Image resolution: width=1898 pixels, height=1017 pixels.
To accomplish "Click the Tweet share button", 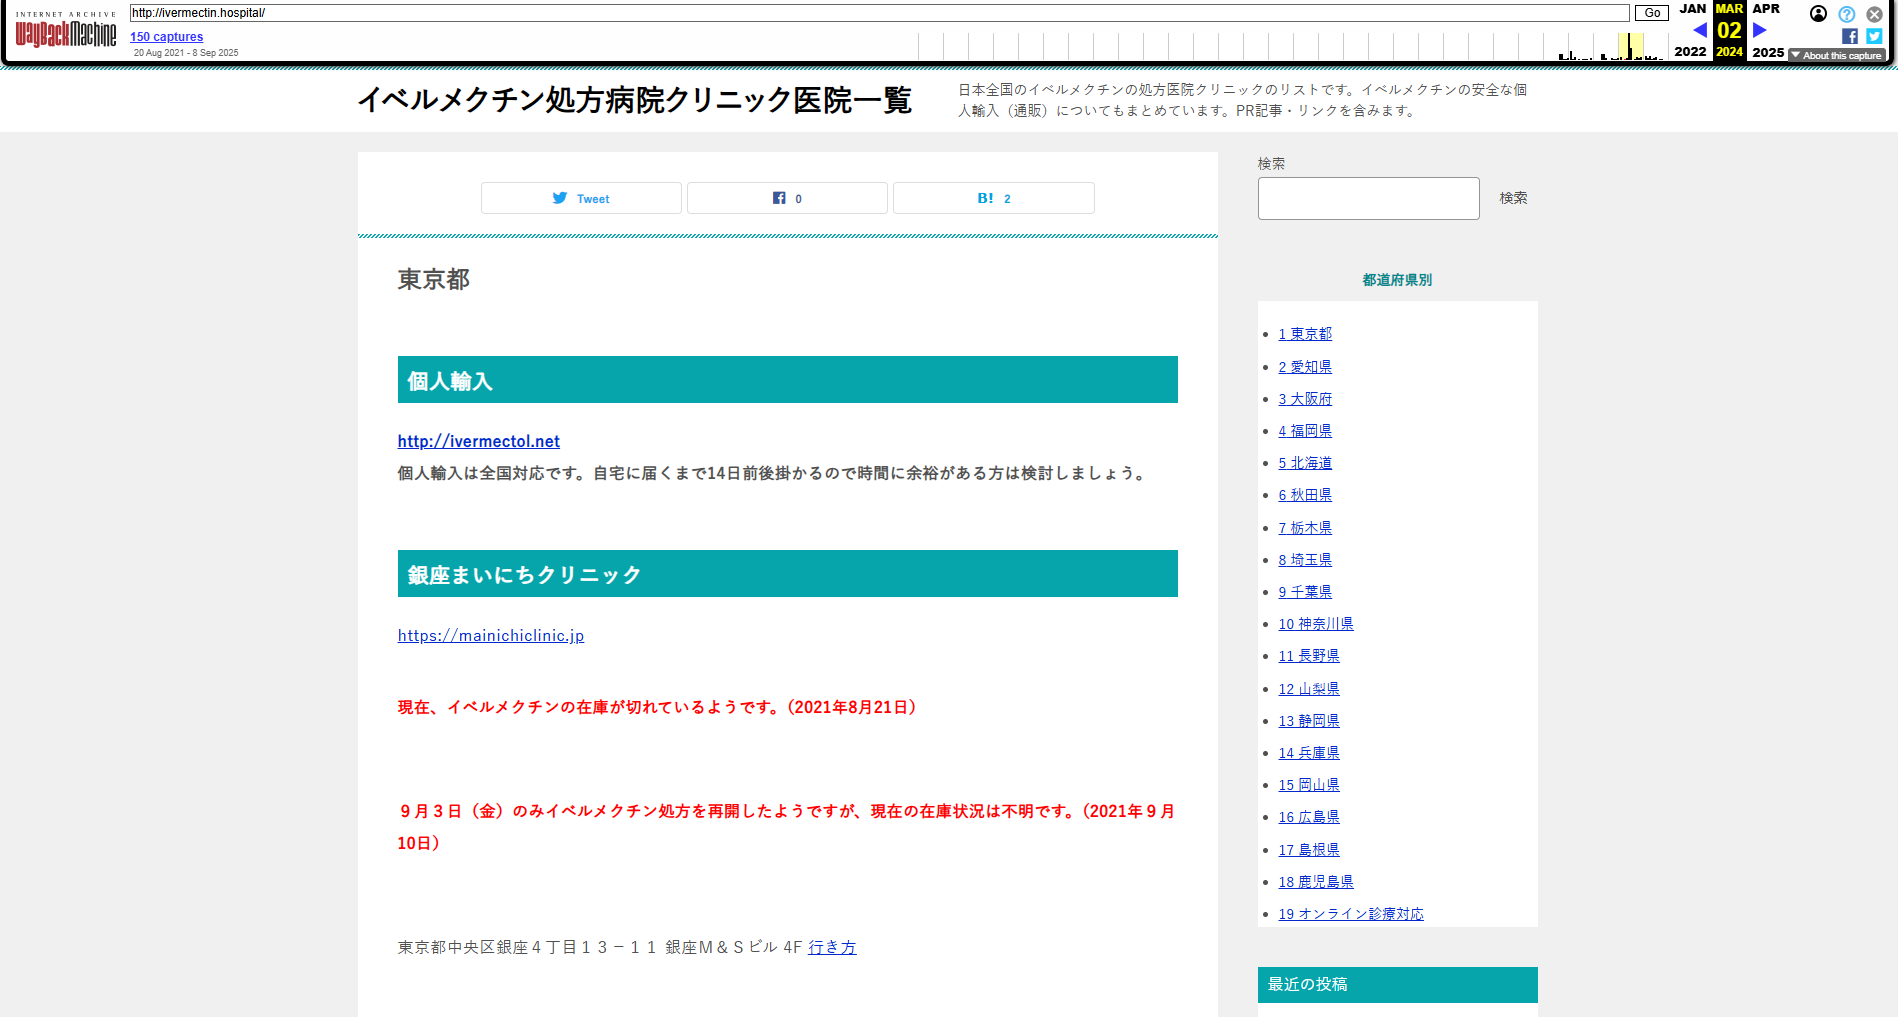I will click(x=581, y=198).
